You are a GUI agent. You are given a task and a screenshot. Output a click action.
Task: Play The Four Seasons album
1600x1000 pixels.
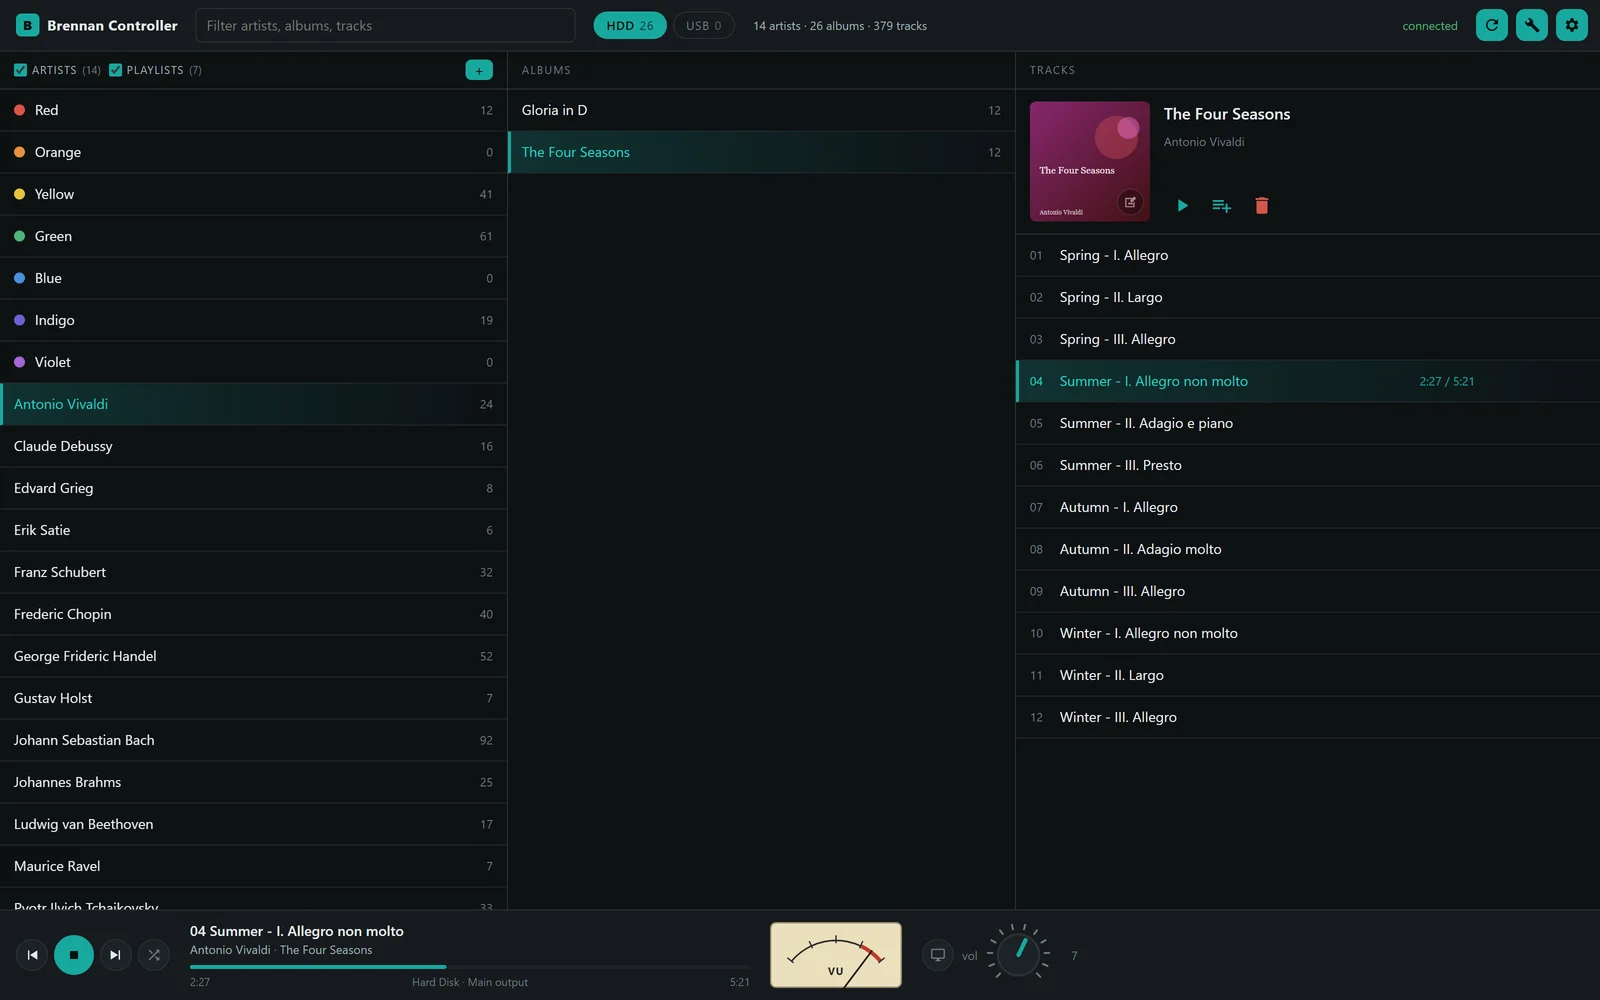point(1182,205)
